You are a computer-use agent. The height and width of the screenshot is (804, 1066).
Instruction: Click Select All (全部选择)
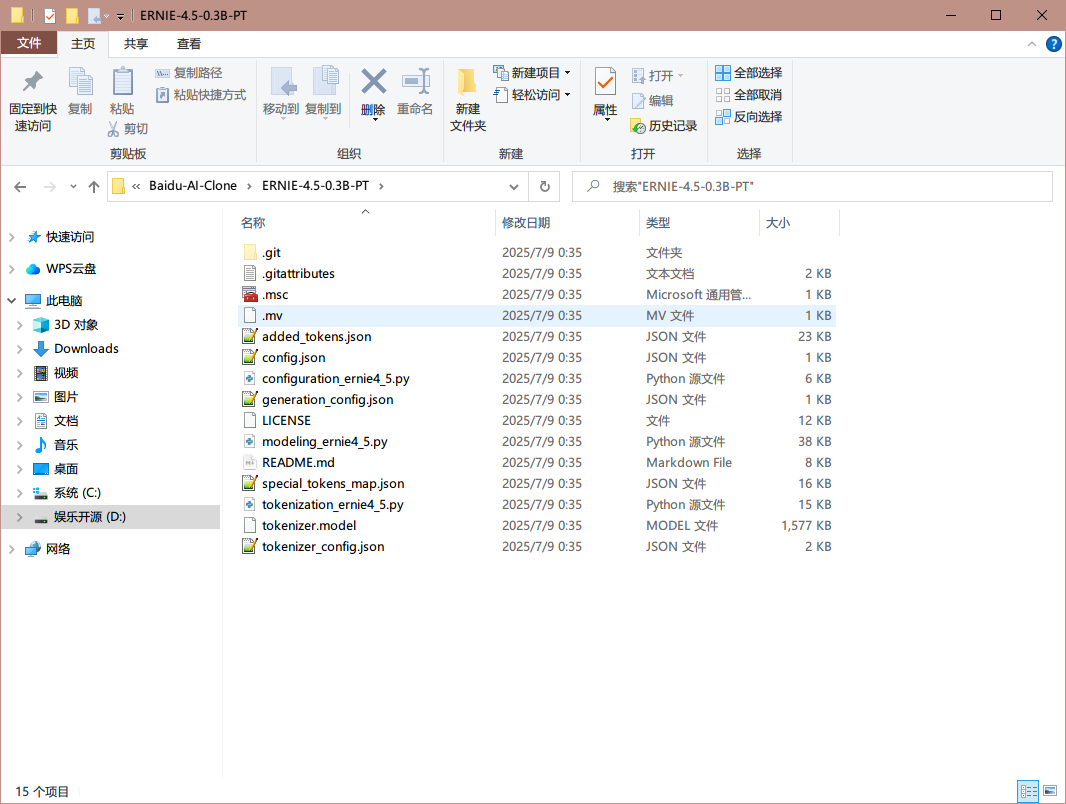(x=749, y=73)
